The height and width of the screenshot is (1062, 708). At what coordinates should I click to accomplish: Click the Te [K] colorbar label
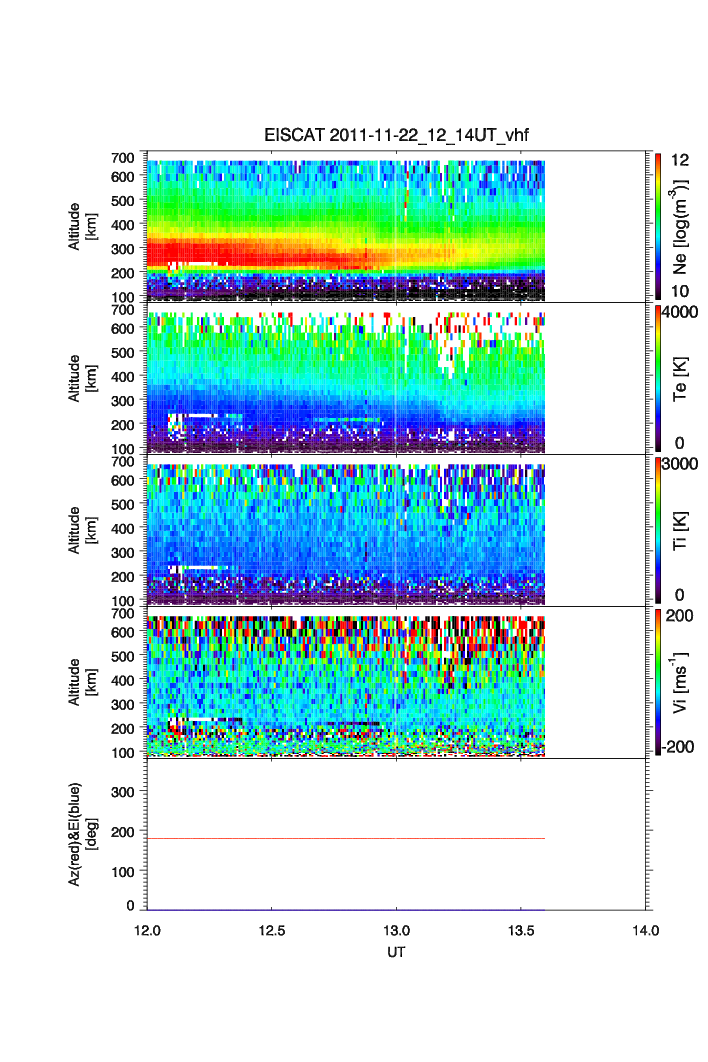[x=680, y=379]
